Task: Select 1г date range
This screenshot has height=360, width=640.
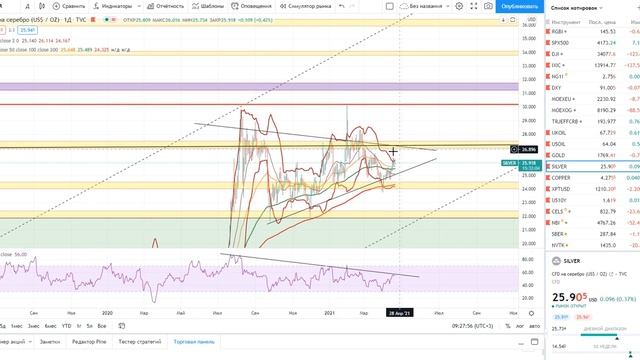Action: pyautogui.click(x=79, y=326)
